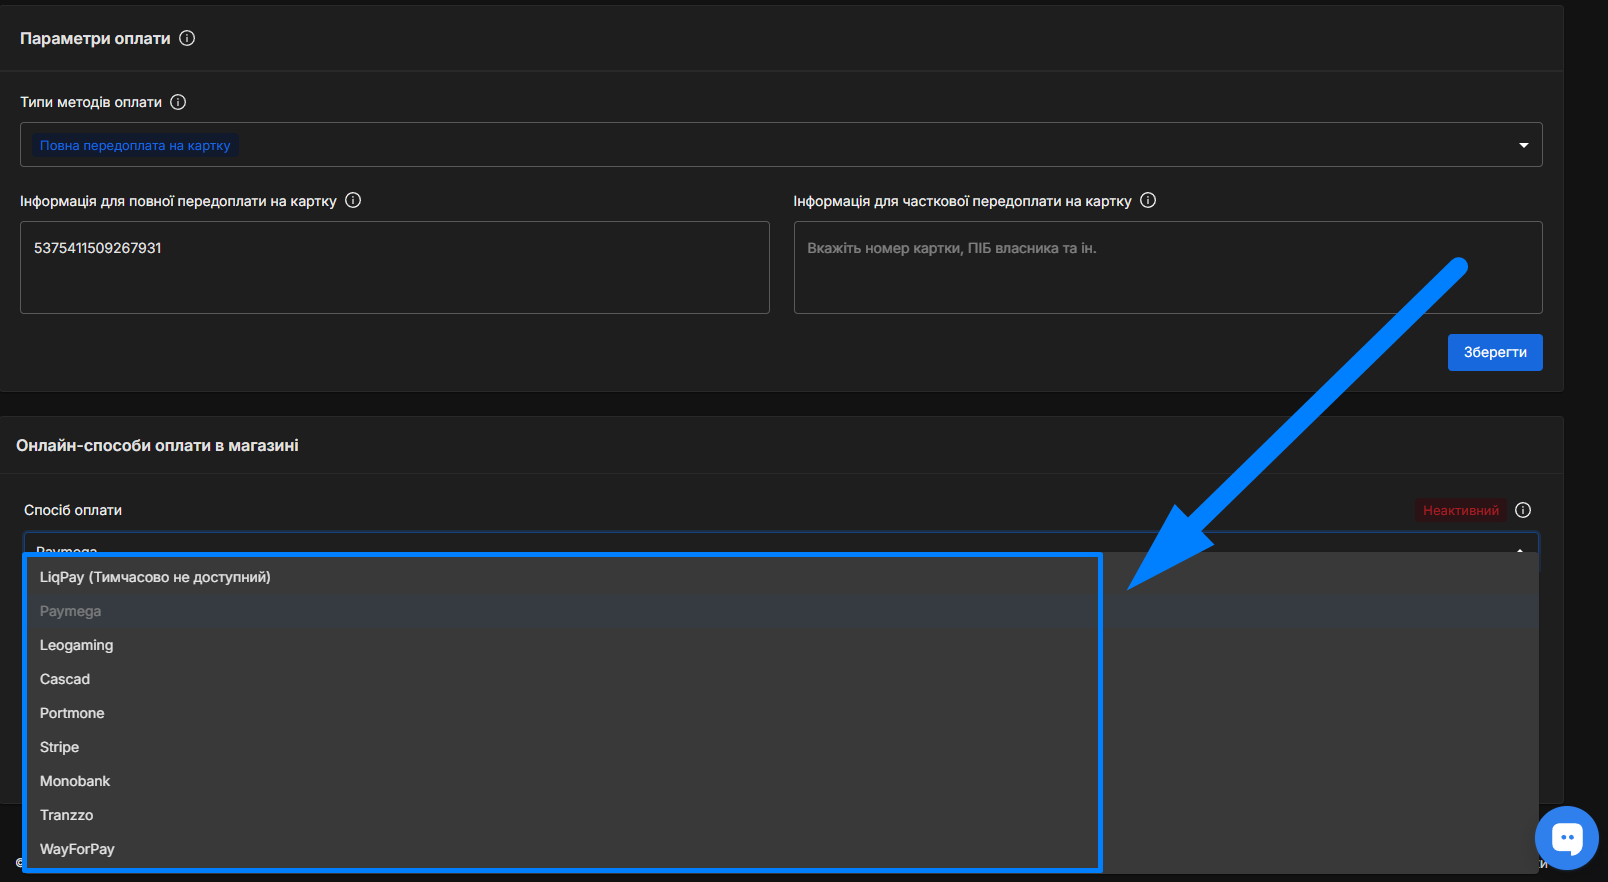Click info icon next to Типи методів оплати
The image size is (1608, 882).
(178, 102)
